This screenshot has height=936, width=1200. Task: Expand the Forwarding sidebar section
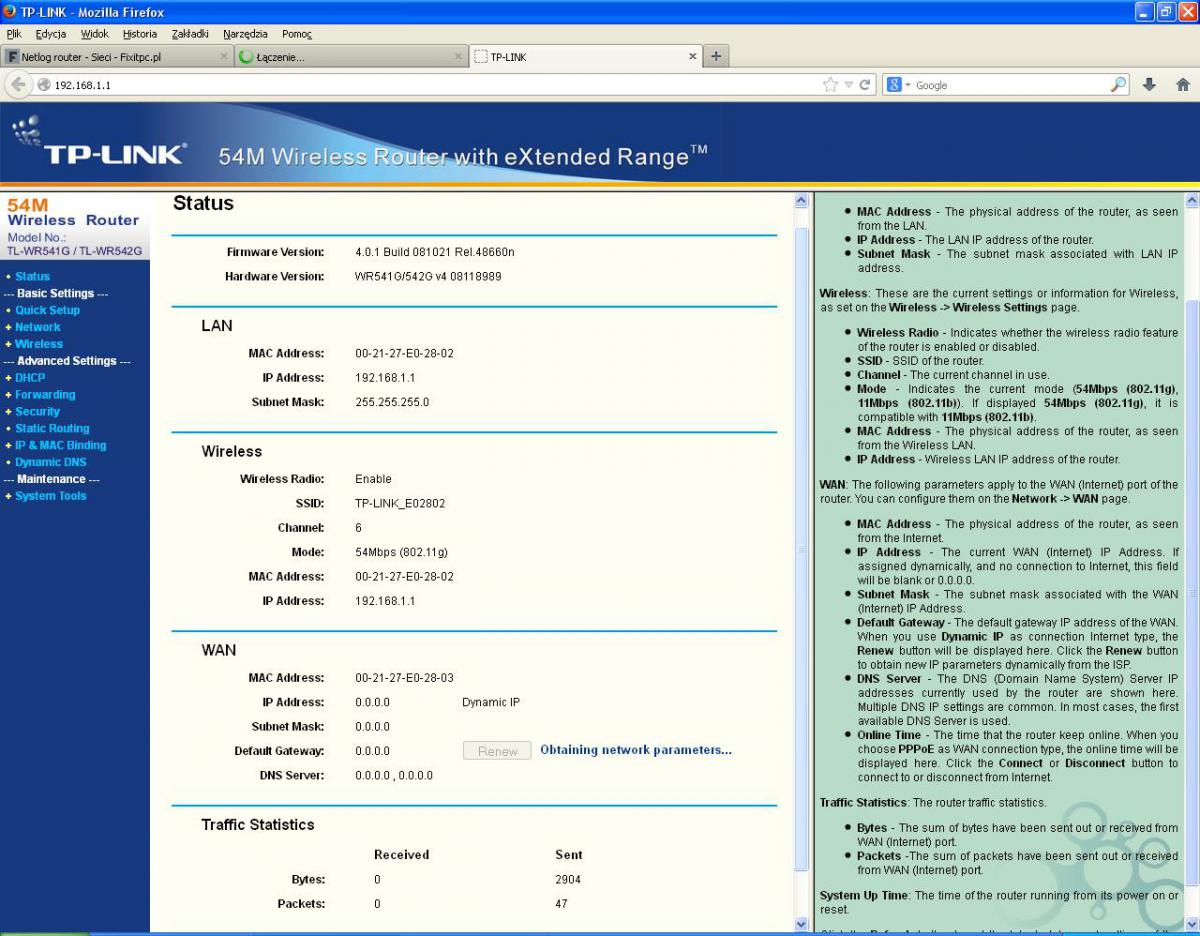coord(44,395)
